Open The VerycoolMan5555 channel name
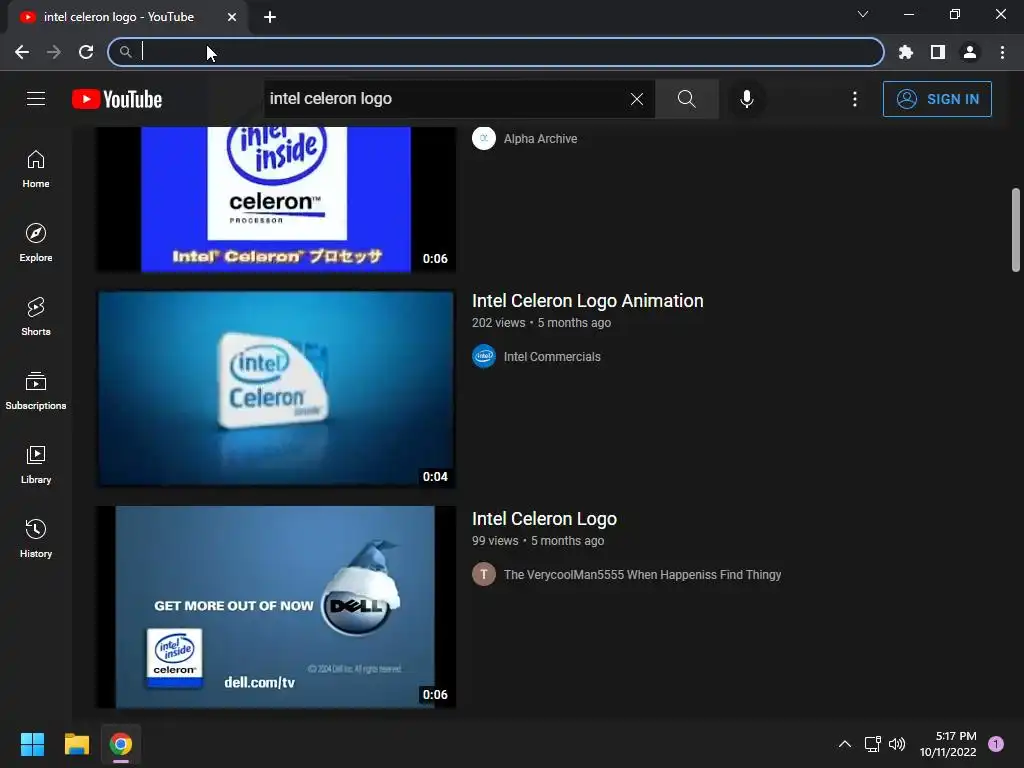The image size is (1024, 768). (x=642, y=575)
